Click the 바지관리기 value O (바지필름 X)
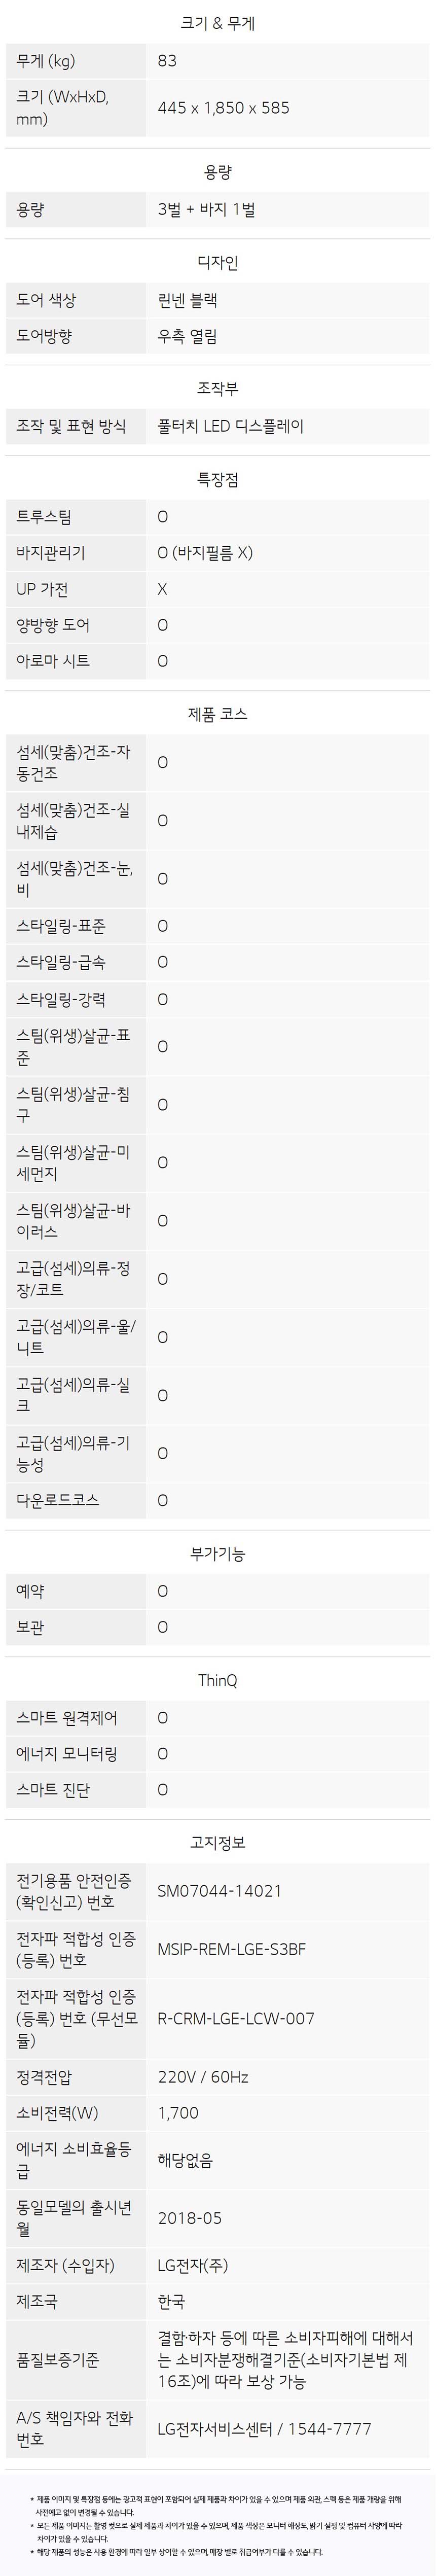The height and width of the screenshot is (2576, 436). 205,553
